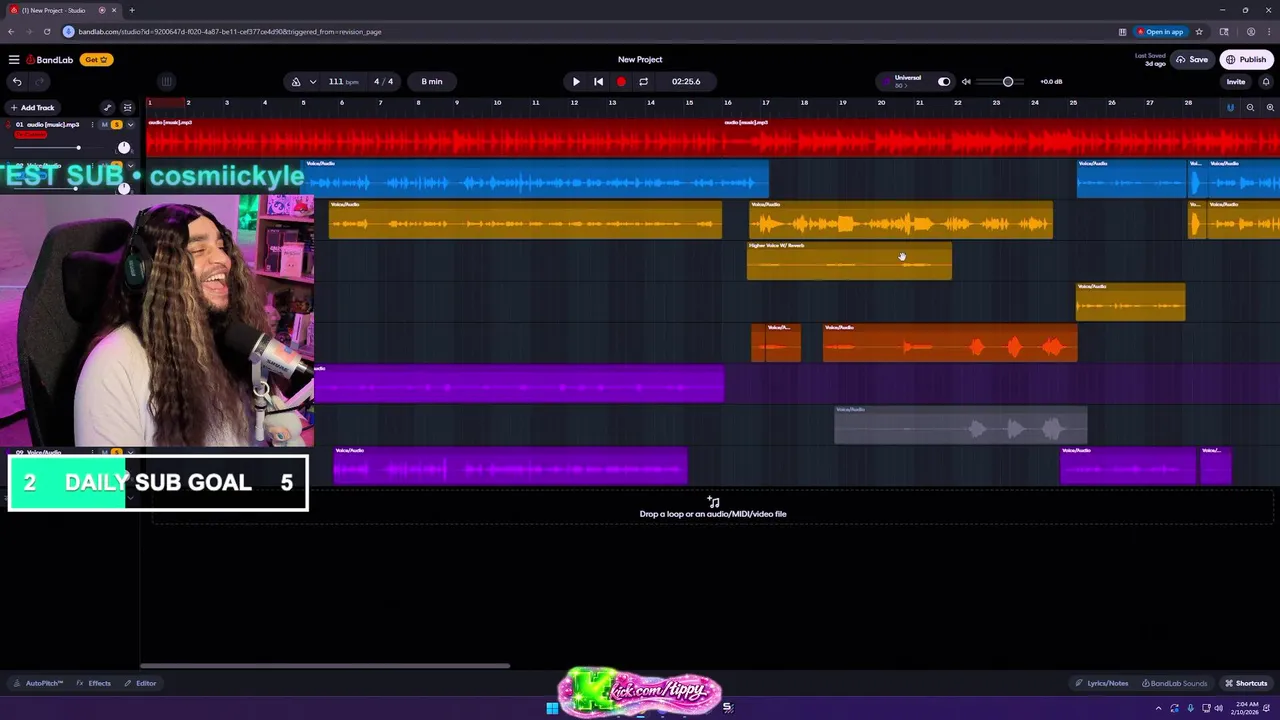
Task: Show keyboard Shortcuts
Action: pos(1246,683)
